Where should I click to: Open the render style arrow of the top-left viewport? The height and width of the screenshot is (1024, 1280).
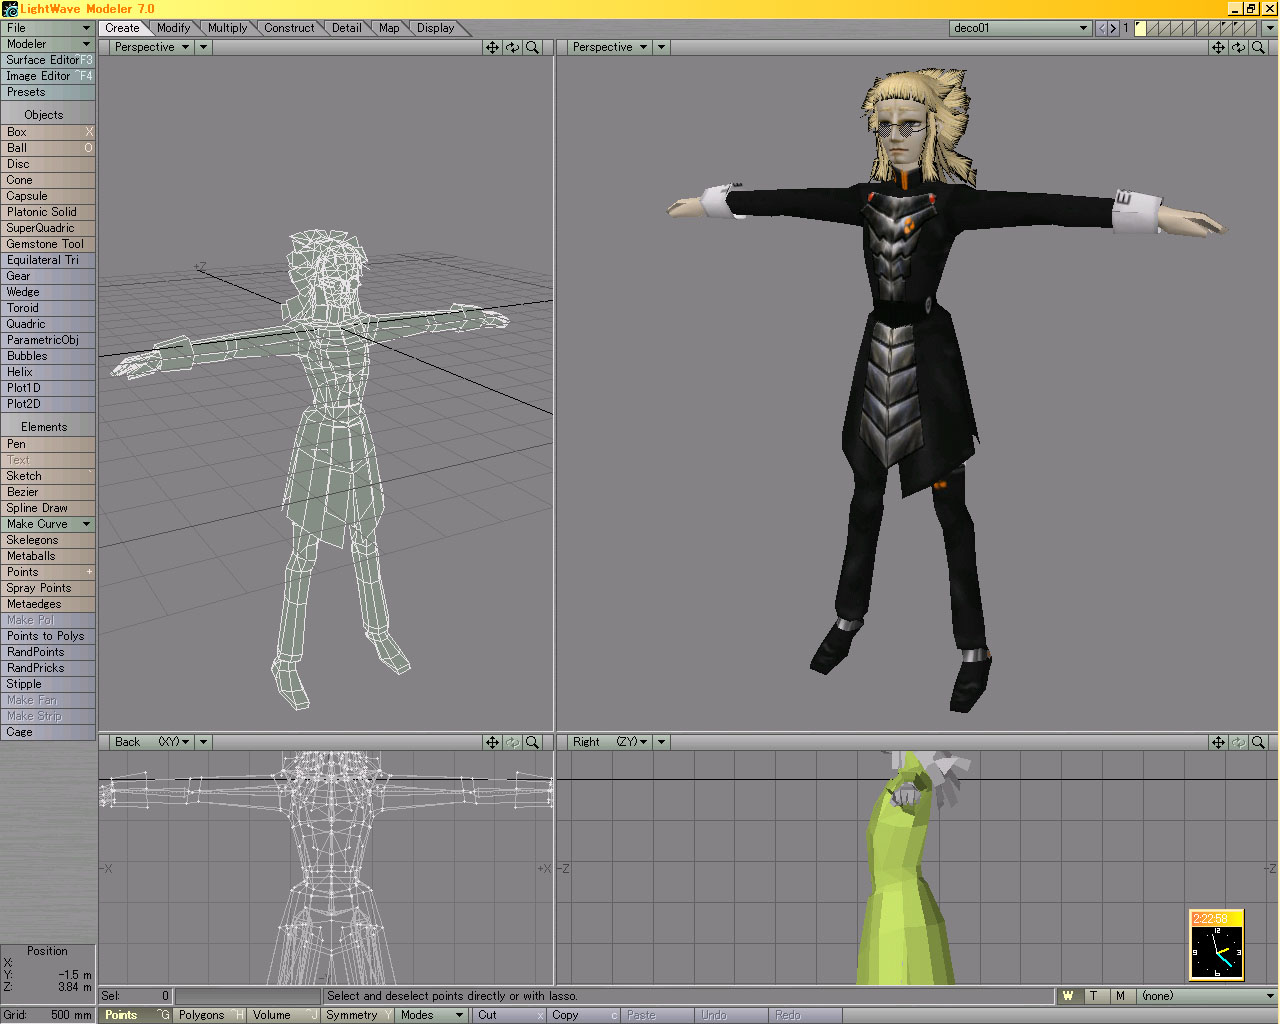pyautogui.click(x=203, y=47)
